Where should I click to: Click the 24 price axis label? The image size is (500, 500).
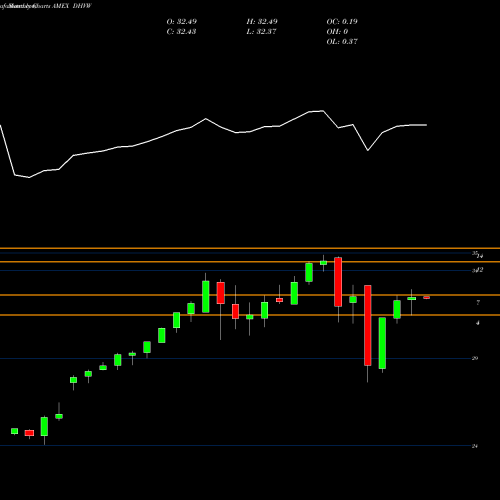475,446
